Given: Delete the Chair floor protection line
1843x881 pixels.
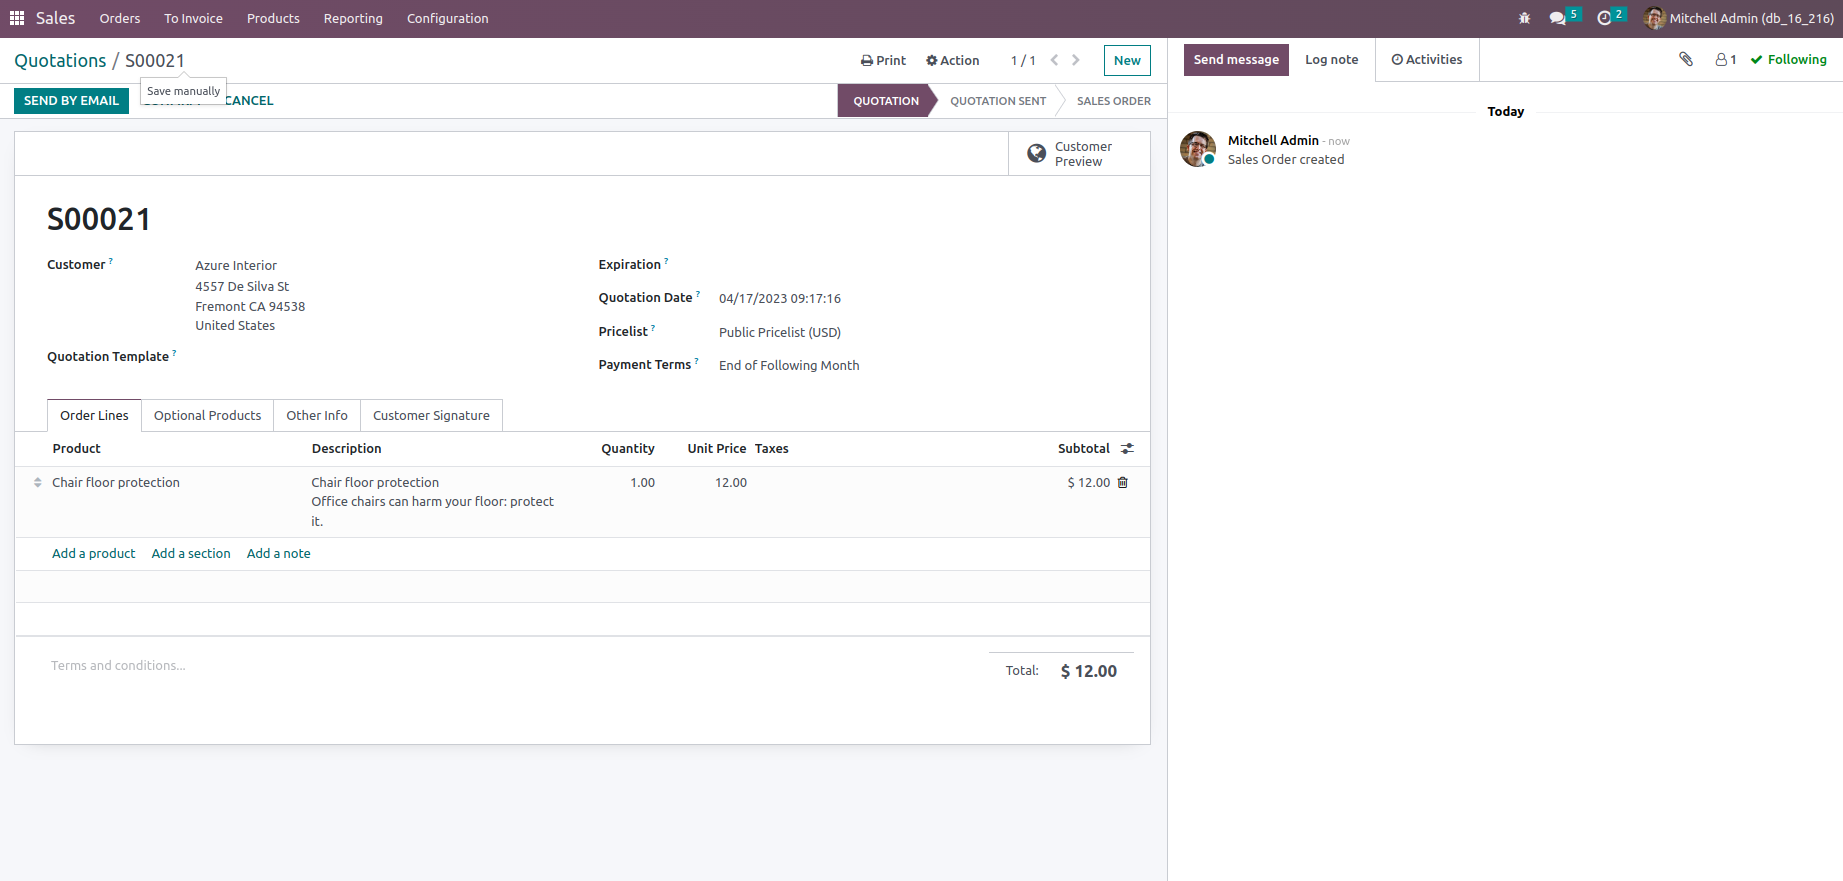Looking at the screenshot, I should point(1122,482).
